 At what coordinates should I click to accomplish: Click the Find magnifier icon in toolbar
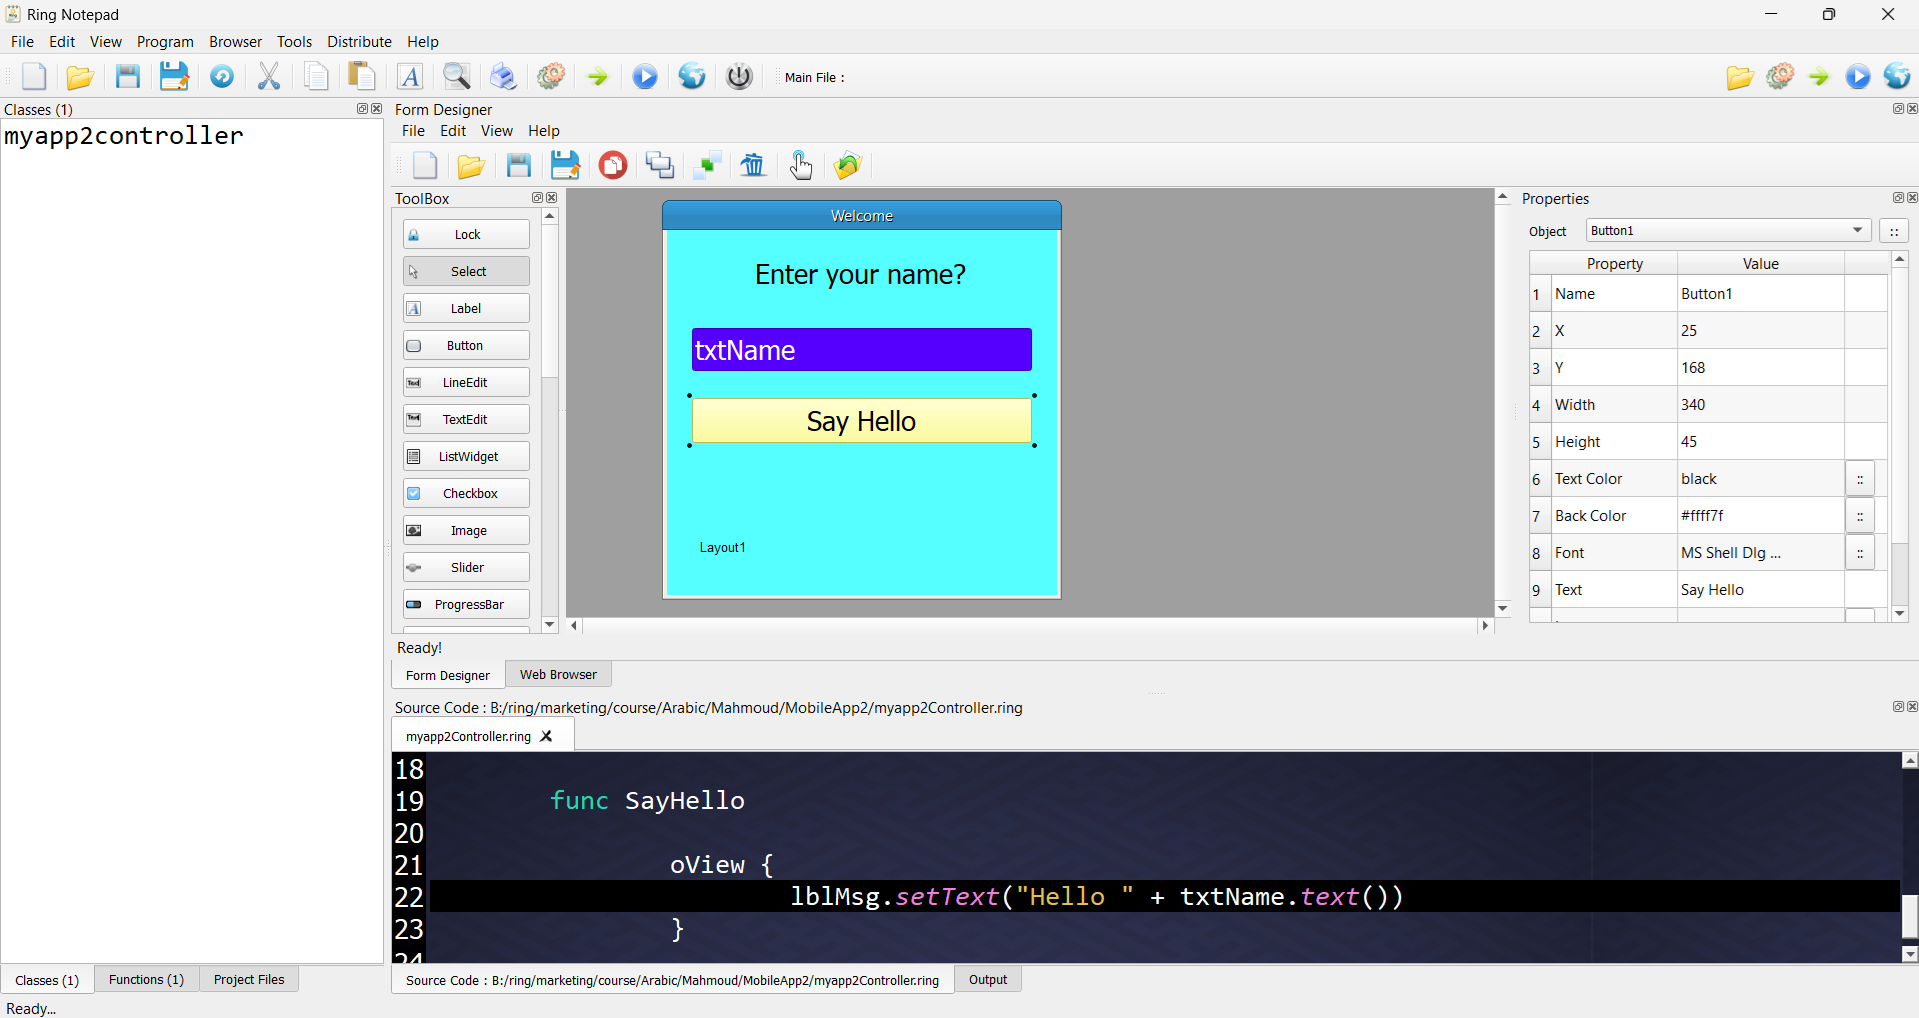457,77
